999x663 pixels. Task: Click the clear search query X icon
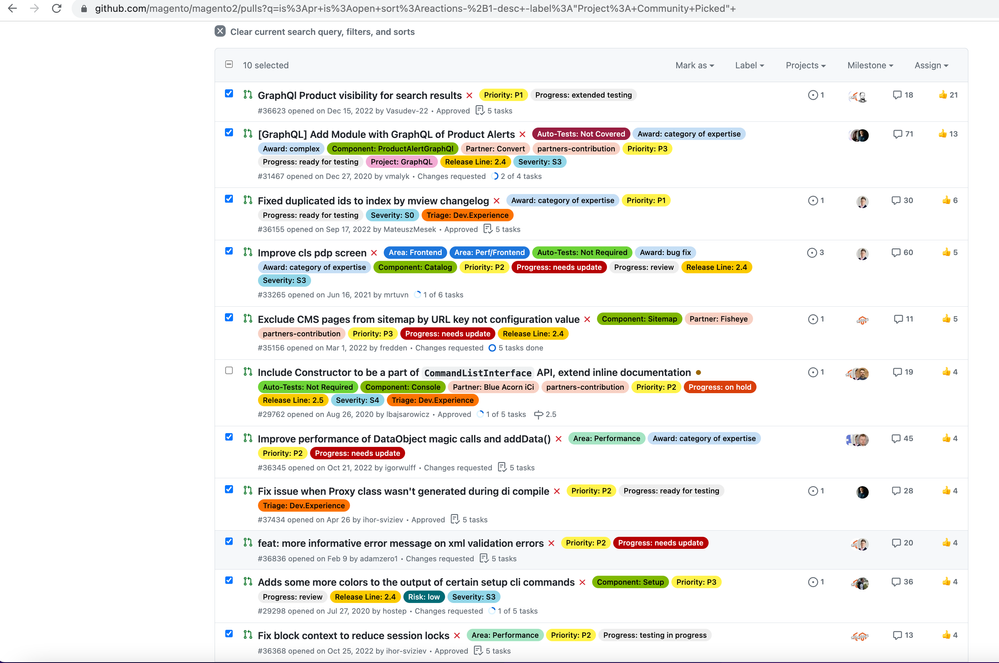tap(220, 32)
